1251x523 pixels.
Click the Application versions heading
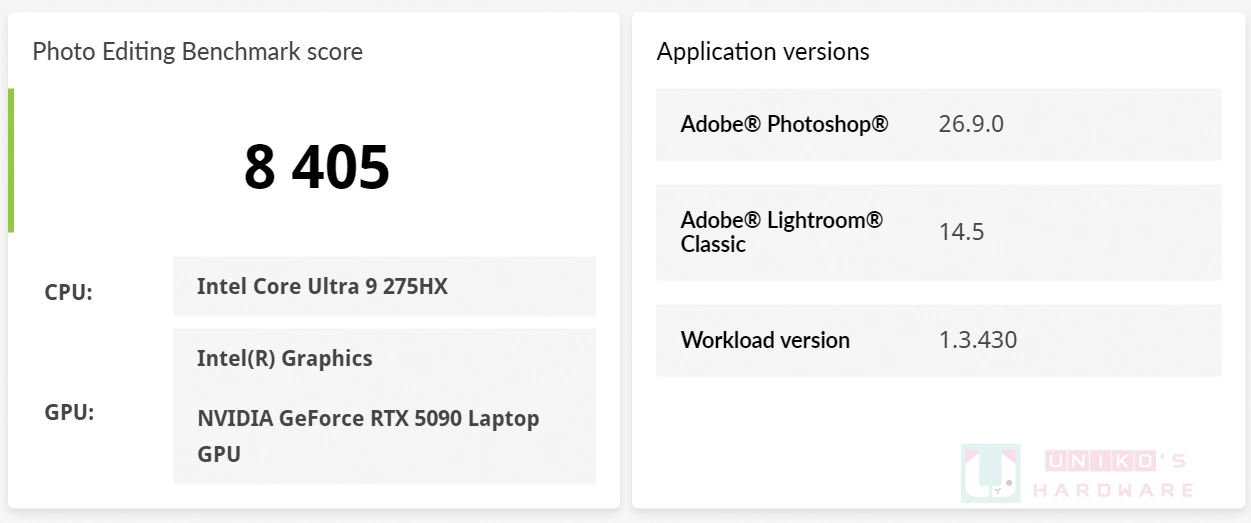pos(763,51)
